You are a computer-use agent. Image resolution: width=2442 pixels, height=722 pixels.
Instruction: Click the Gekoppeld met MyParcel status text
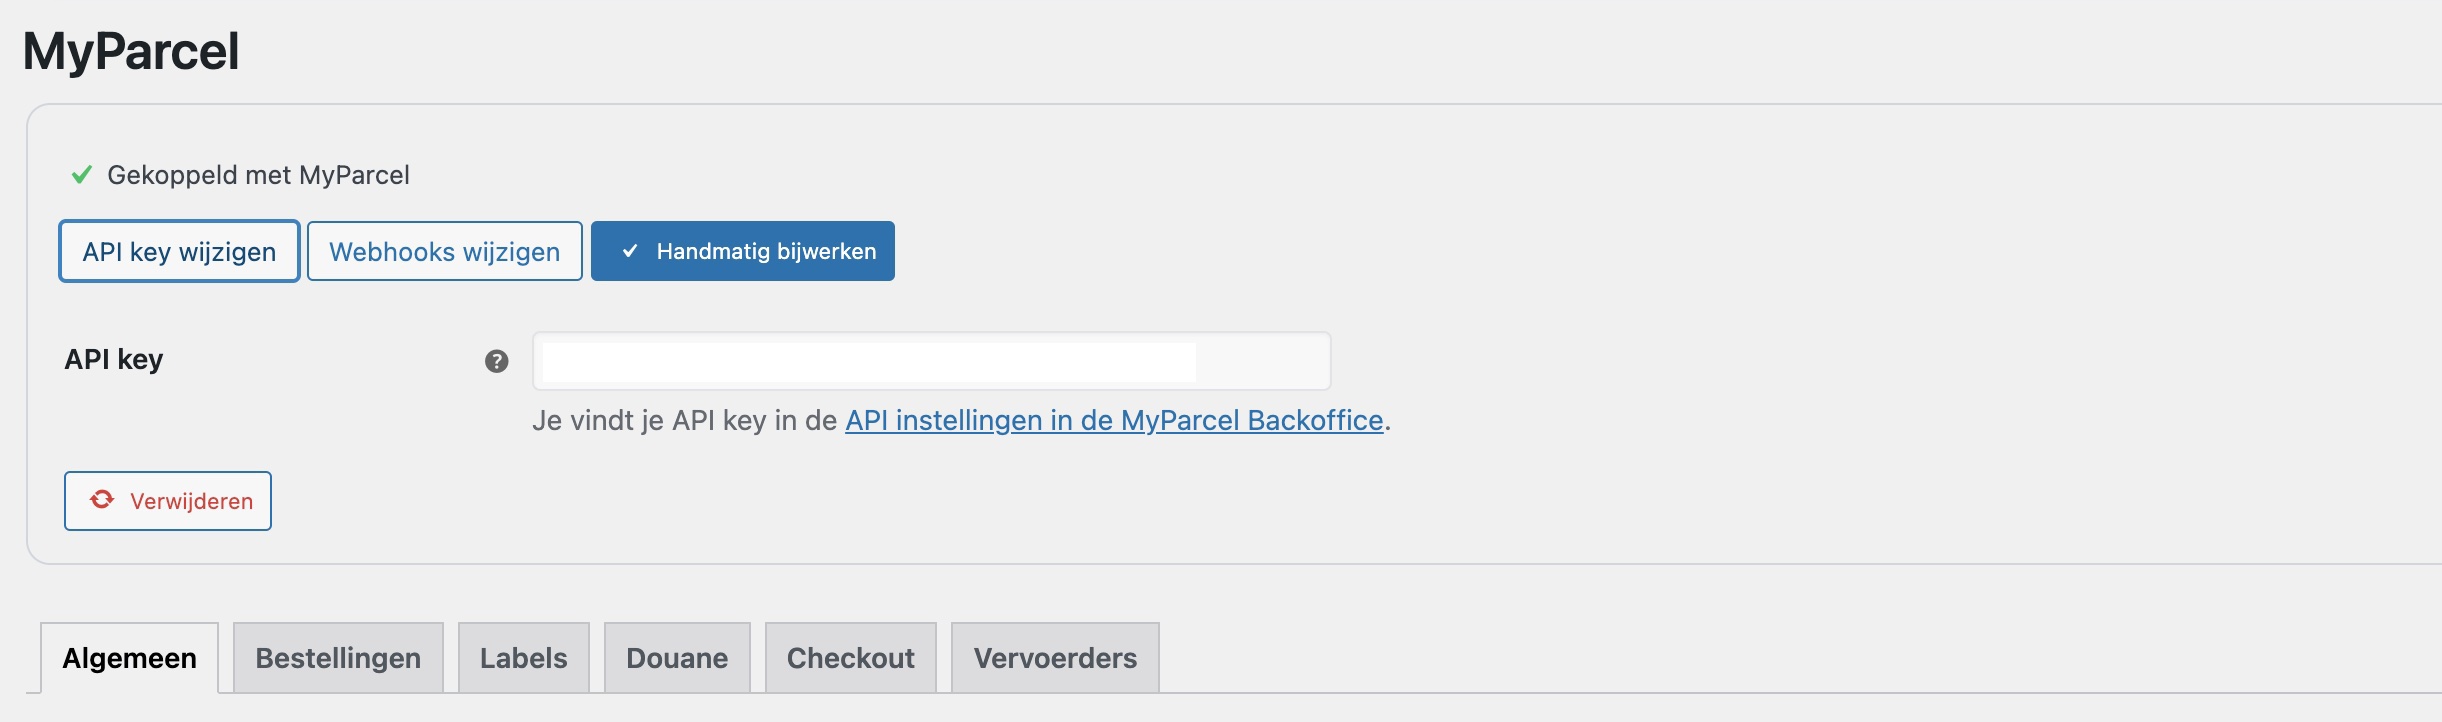pyautogui.click(x=260, y=174)
